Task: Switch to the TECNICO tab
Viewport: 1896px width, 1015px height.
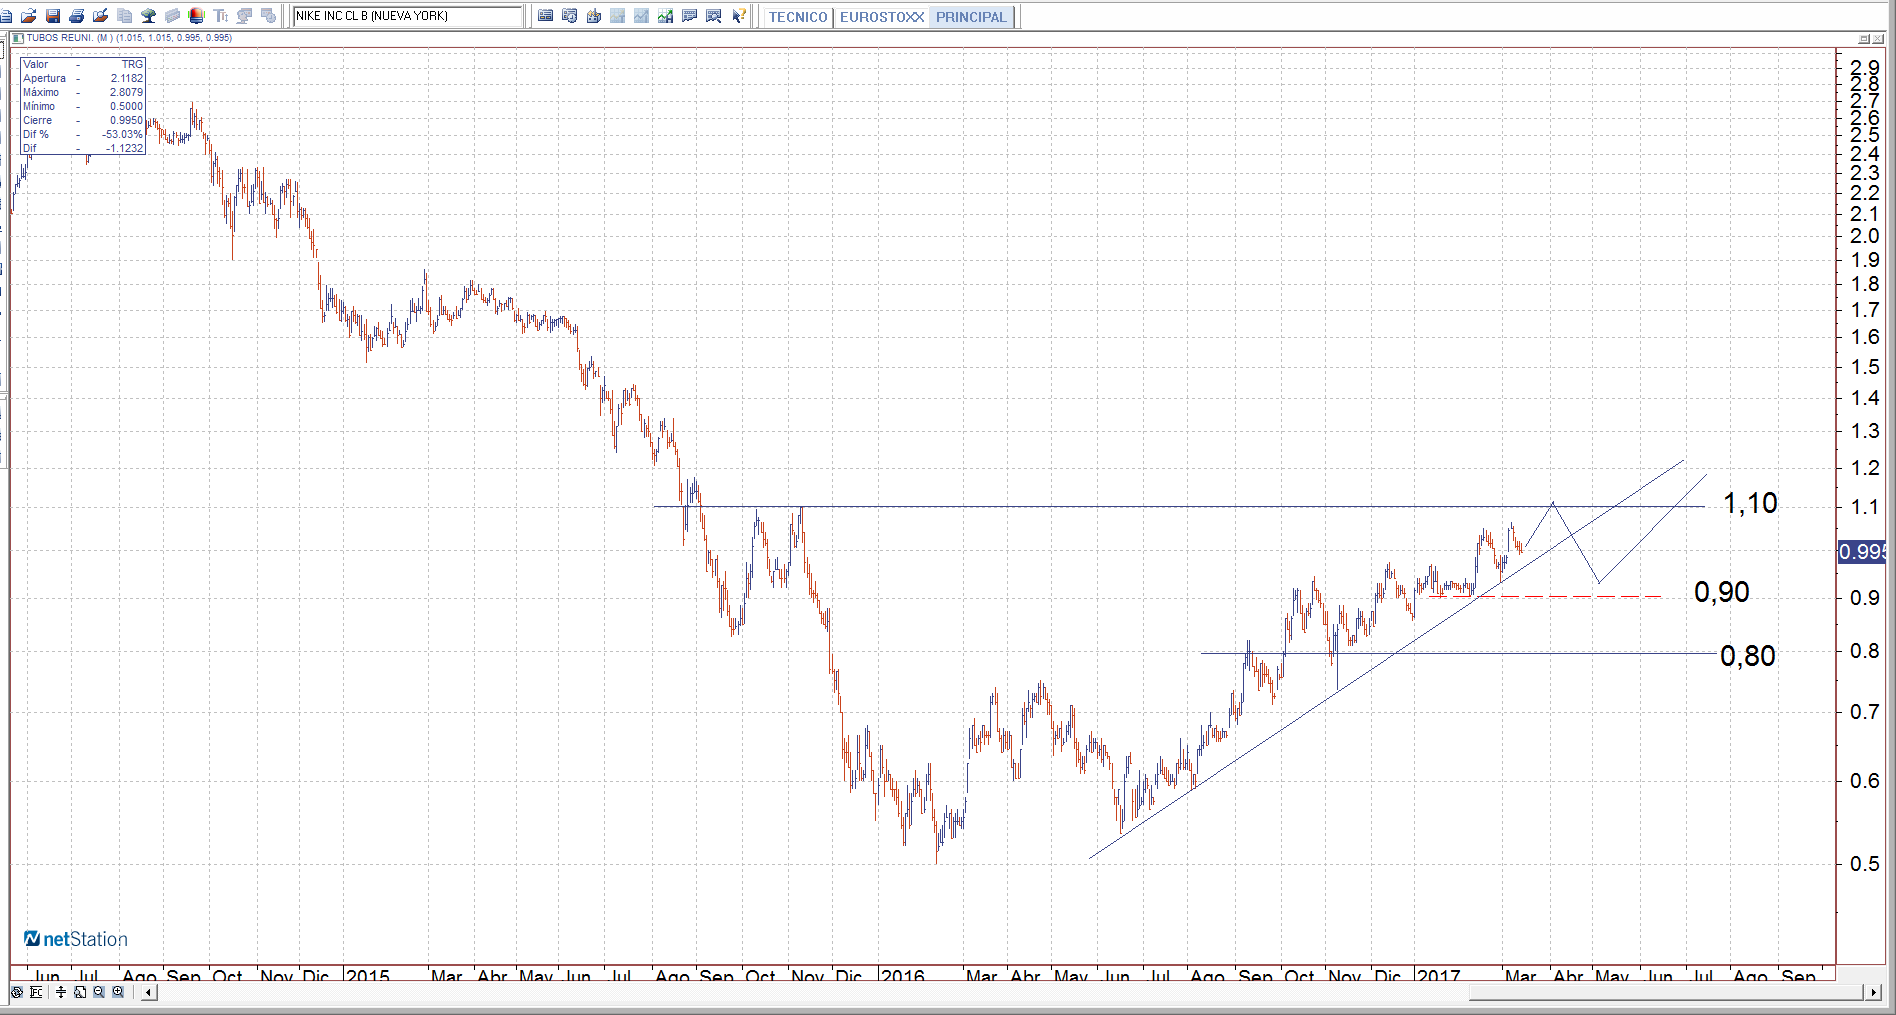Action: [x=797, y=17]
